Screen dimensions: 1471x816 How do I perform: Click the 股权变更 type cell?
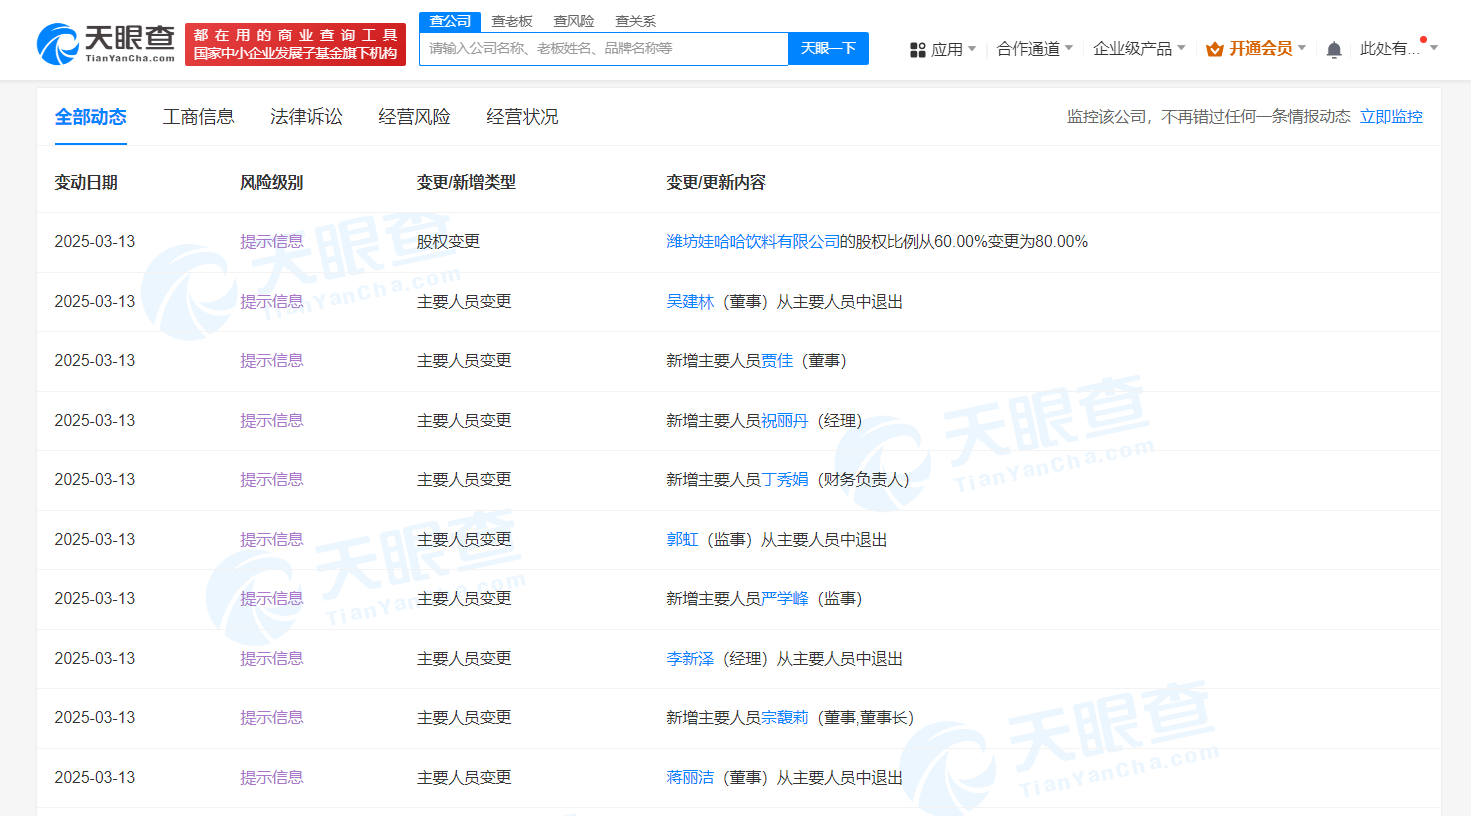point(448,242)
